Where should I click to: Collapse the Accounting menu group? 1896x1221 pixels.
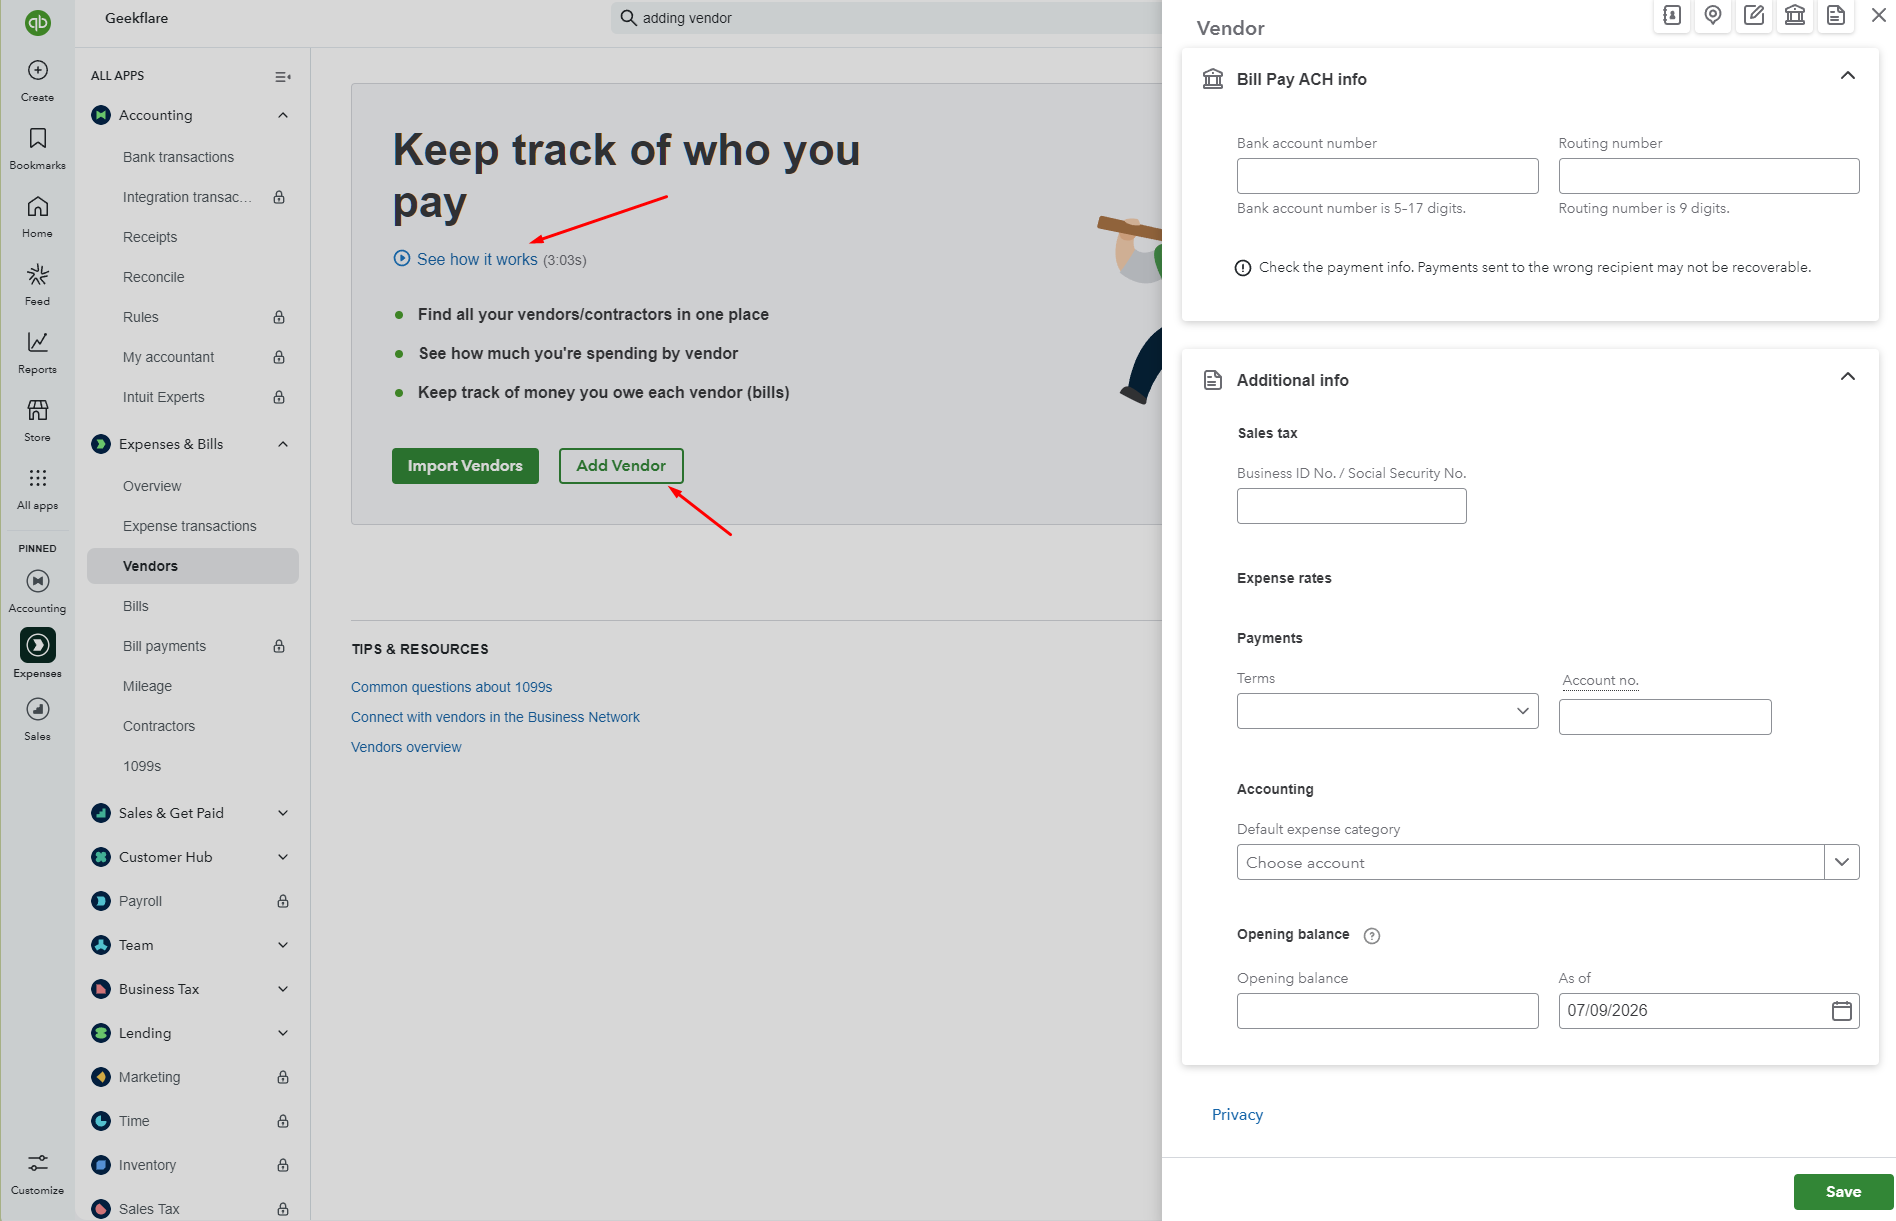point(283,115)
